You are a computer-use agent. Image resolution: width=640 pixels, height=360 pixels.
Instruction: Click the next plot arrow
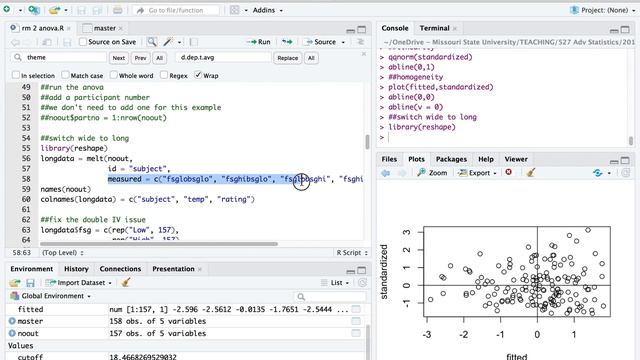(x=402, y=173)
